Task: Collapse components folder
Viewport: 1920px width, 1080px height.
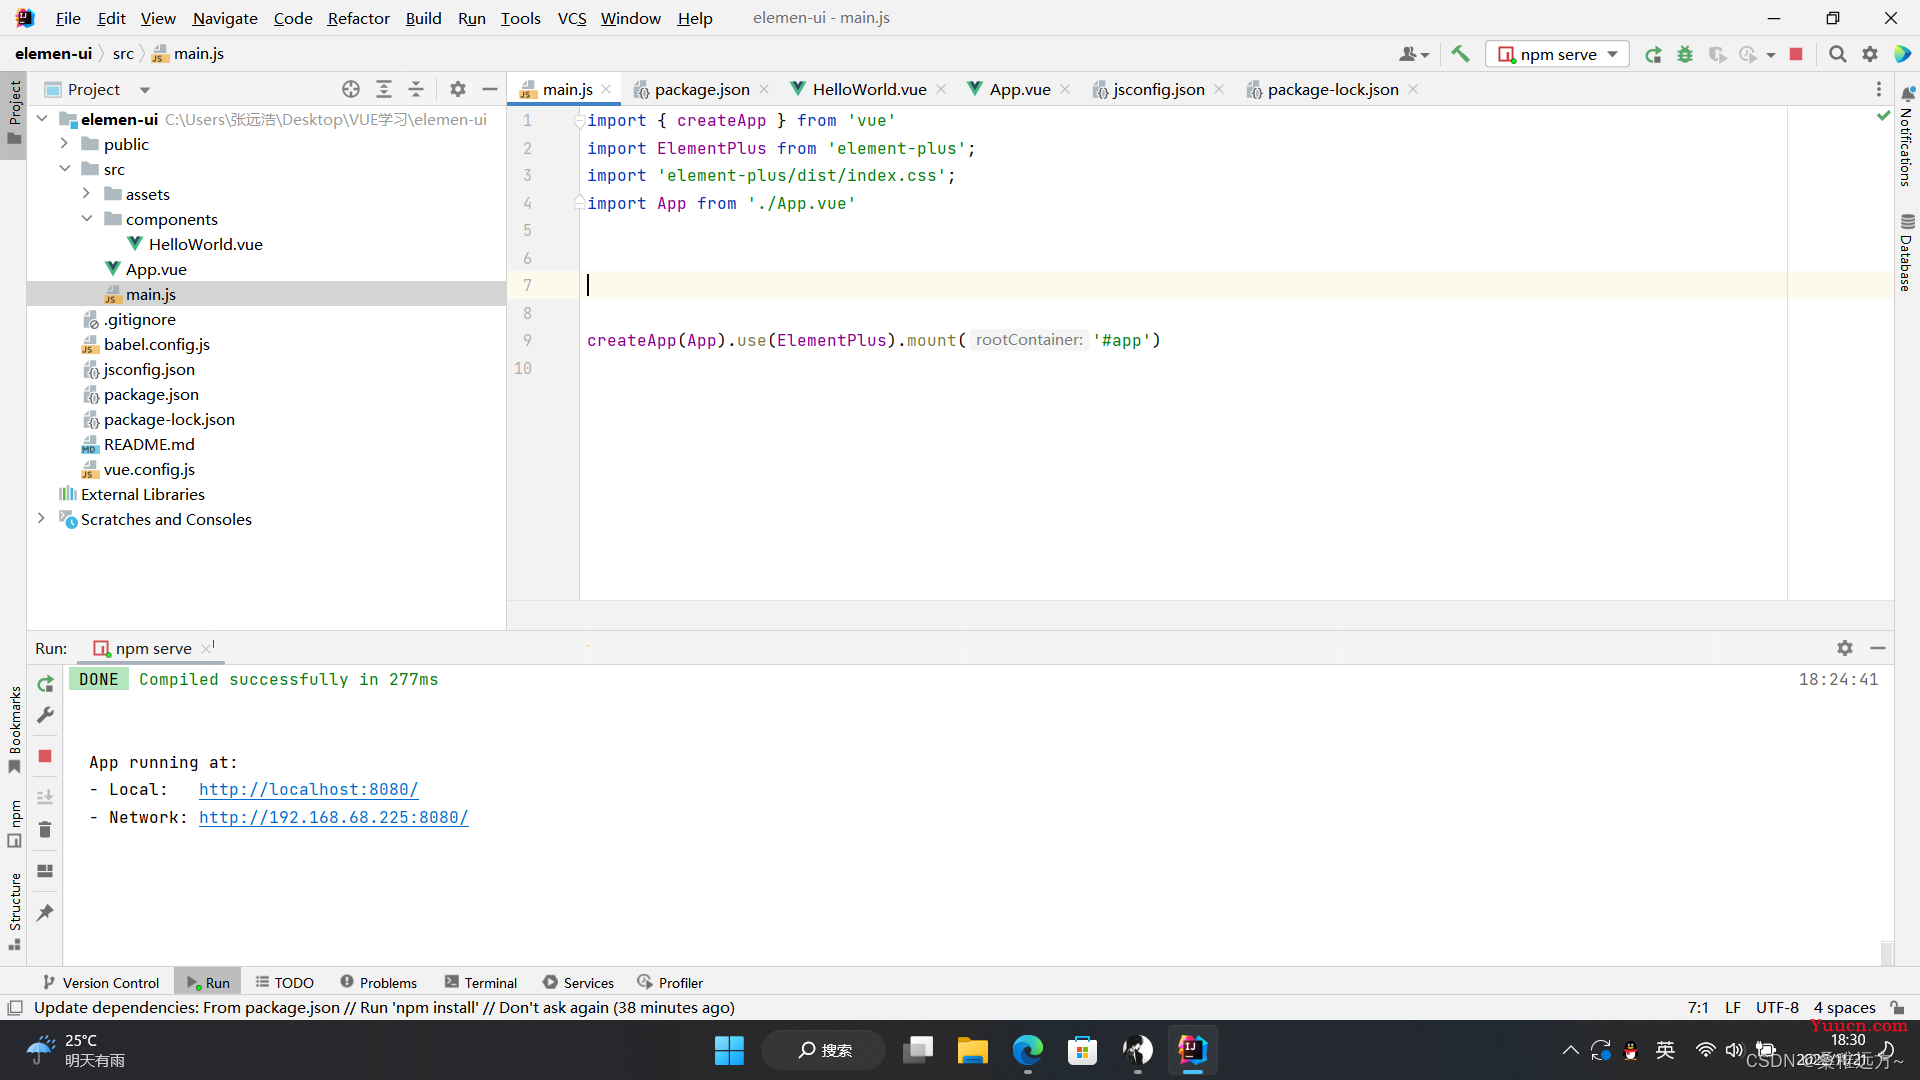Action: [86, 219]
